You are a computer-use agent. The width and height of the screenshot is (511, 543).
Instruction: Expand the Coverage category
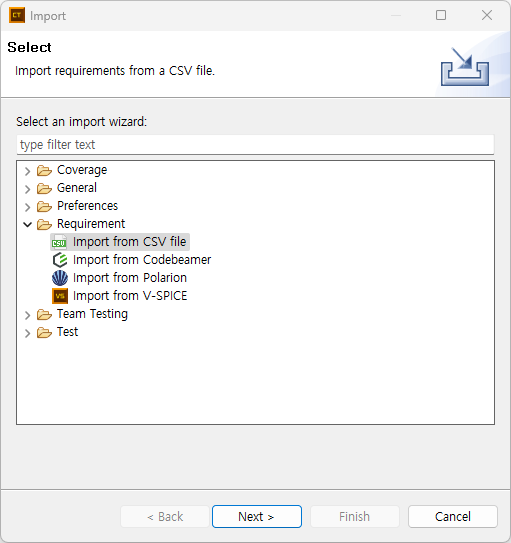pos(28,171)
